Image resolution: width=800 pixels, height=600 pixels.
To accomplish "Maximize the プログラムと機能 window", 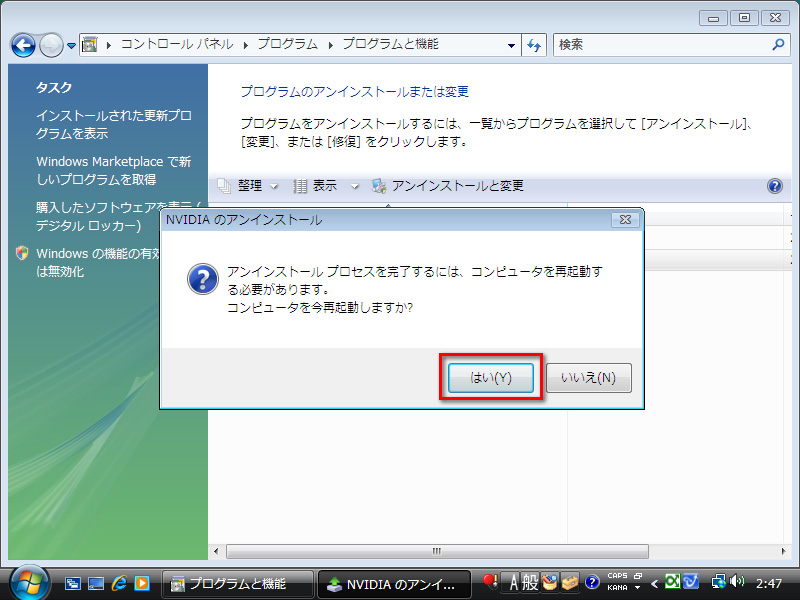I will point(744,18).
